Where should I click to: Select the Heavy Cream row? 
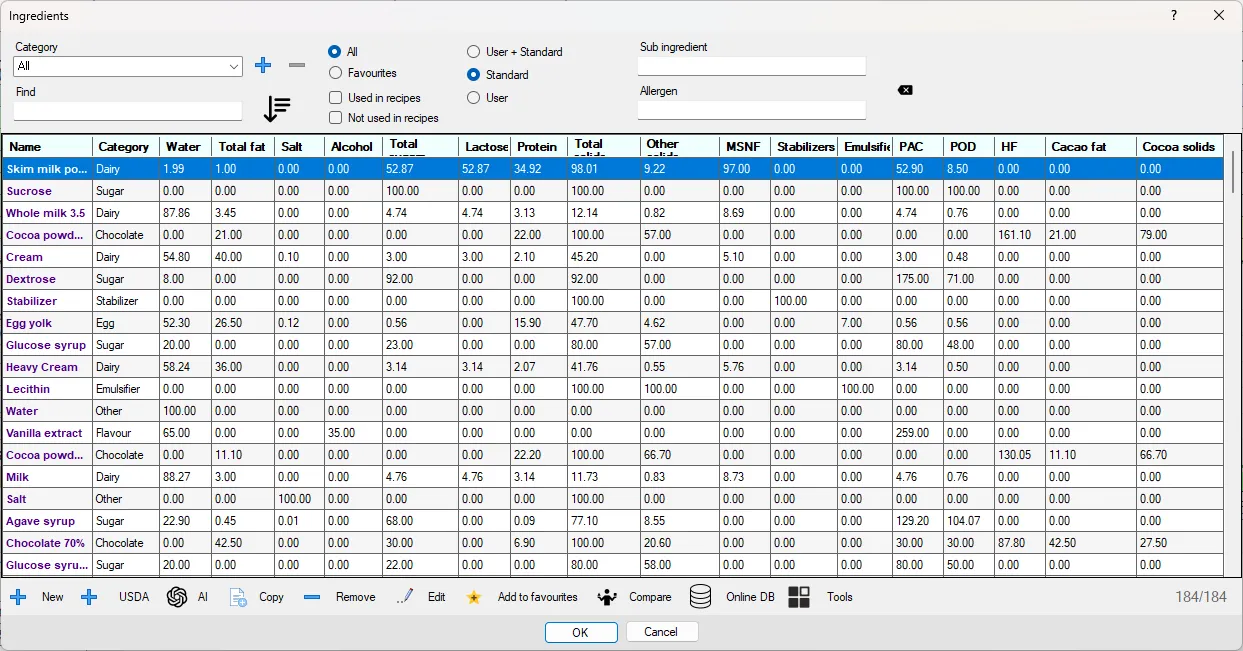[x=613, y=367]
